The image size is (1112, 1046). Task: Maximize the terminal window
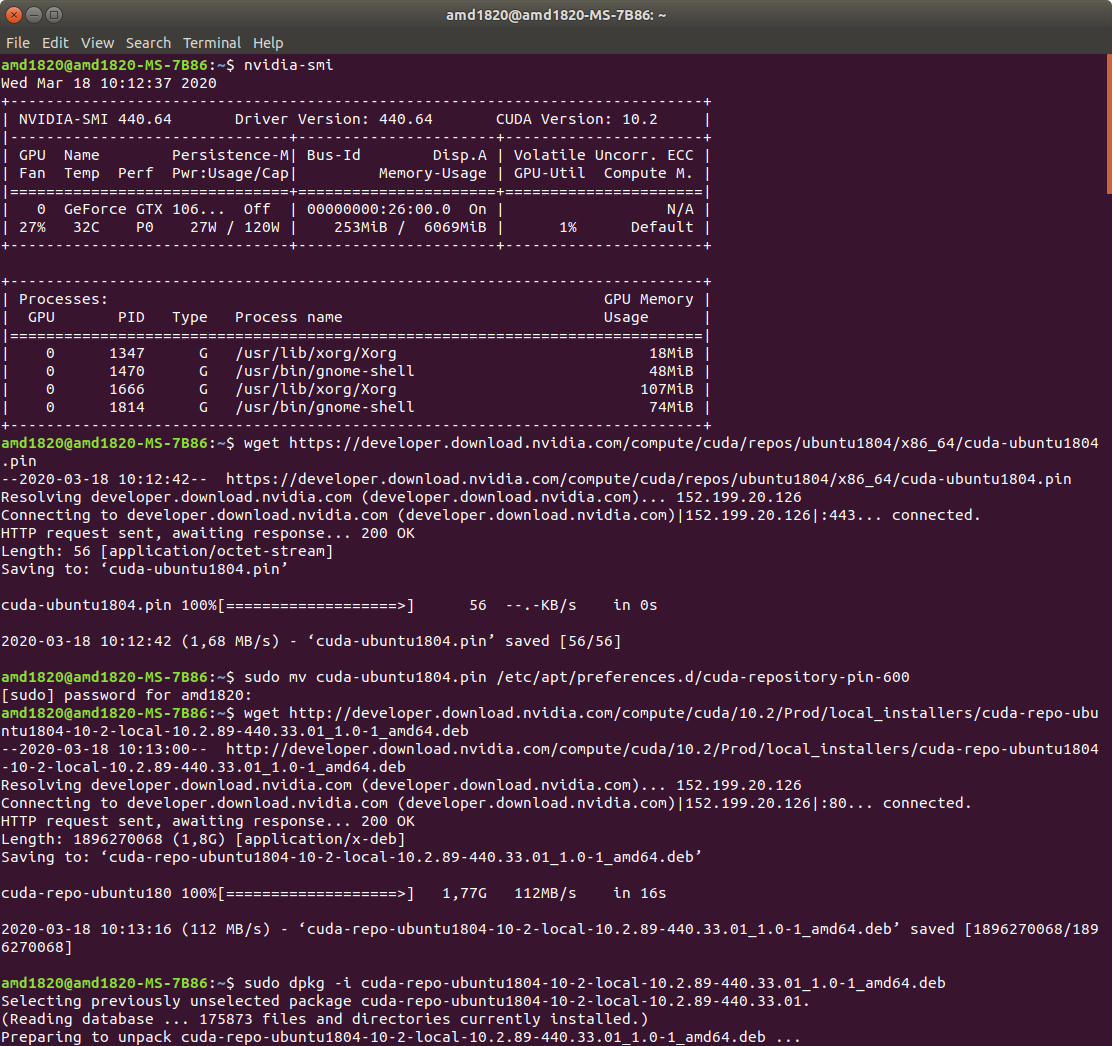tap(54, 14)
